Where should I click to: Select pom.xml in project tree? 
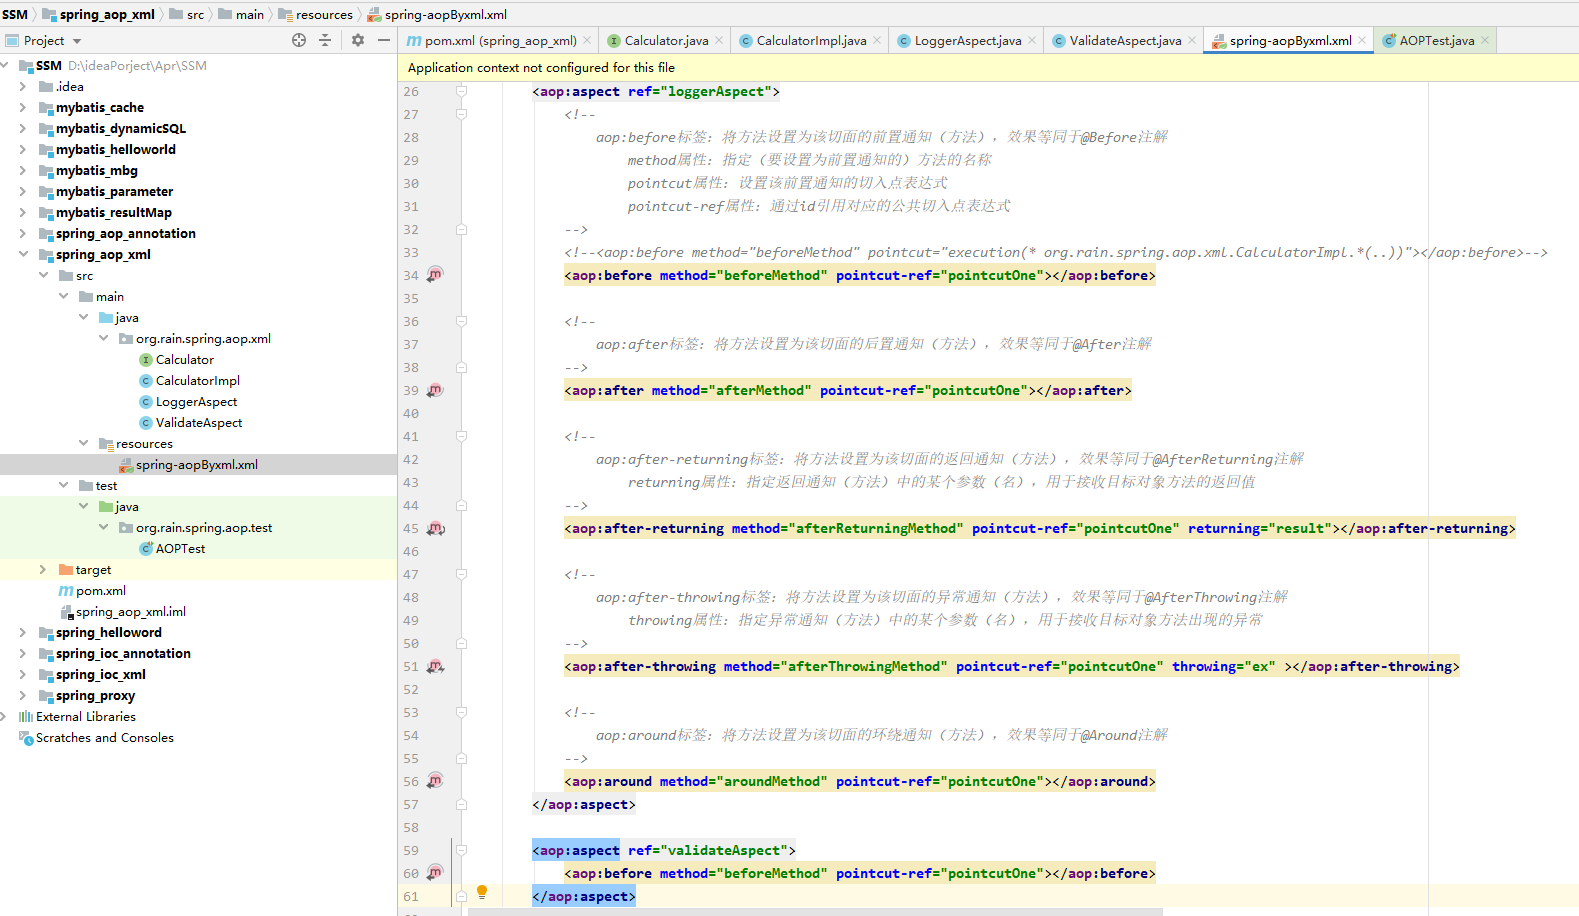pyautogui.click(x=101, y=591)
